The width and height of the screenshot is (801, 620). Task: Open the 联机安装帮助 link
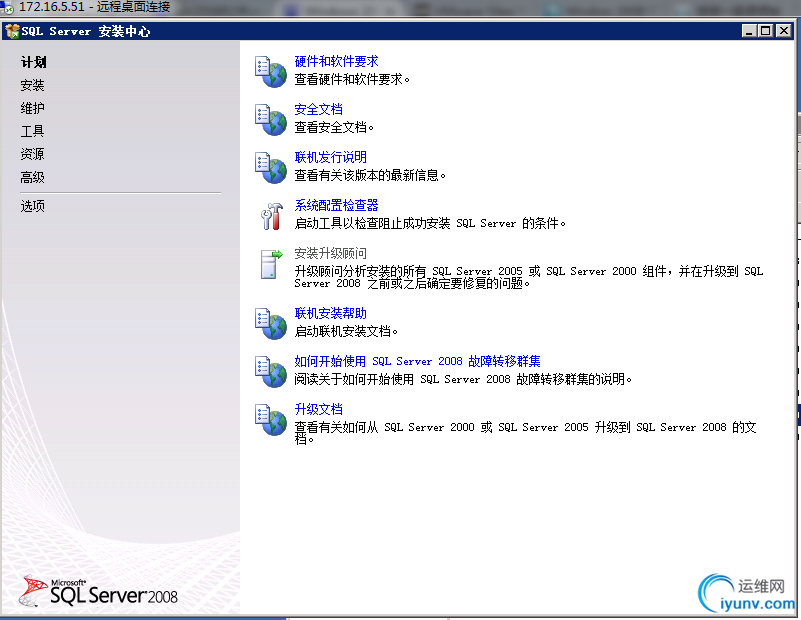331,313
